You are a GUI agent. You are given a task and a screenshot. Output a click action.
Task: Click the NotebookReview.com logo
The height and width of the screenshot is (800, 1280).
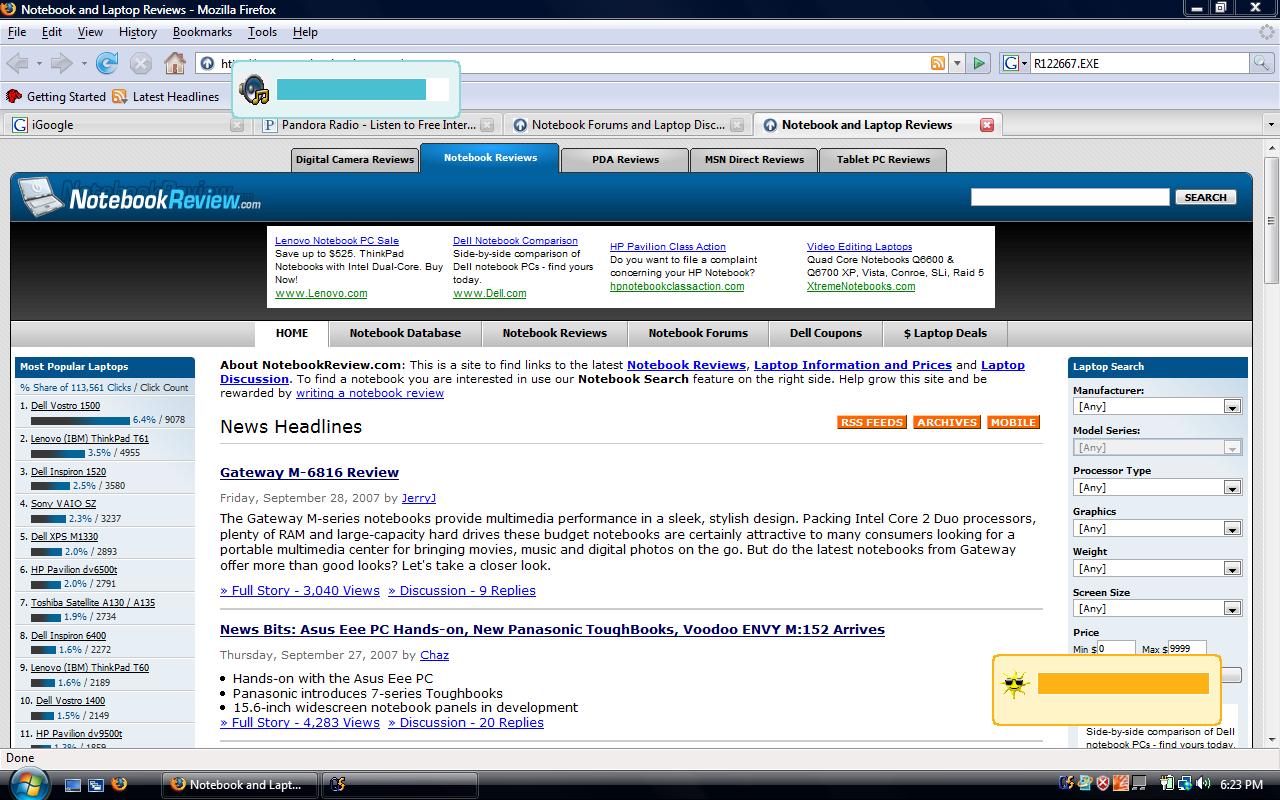click(140, 197)
